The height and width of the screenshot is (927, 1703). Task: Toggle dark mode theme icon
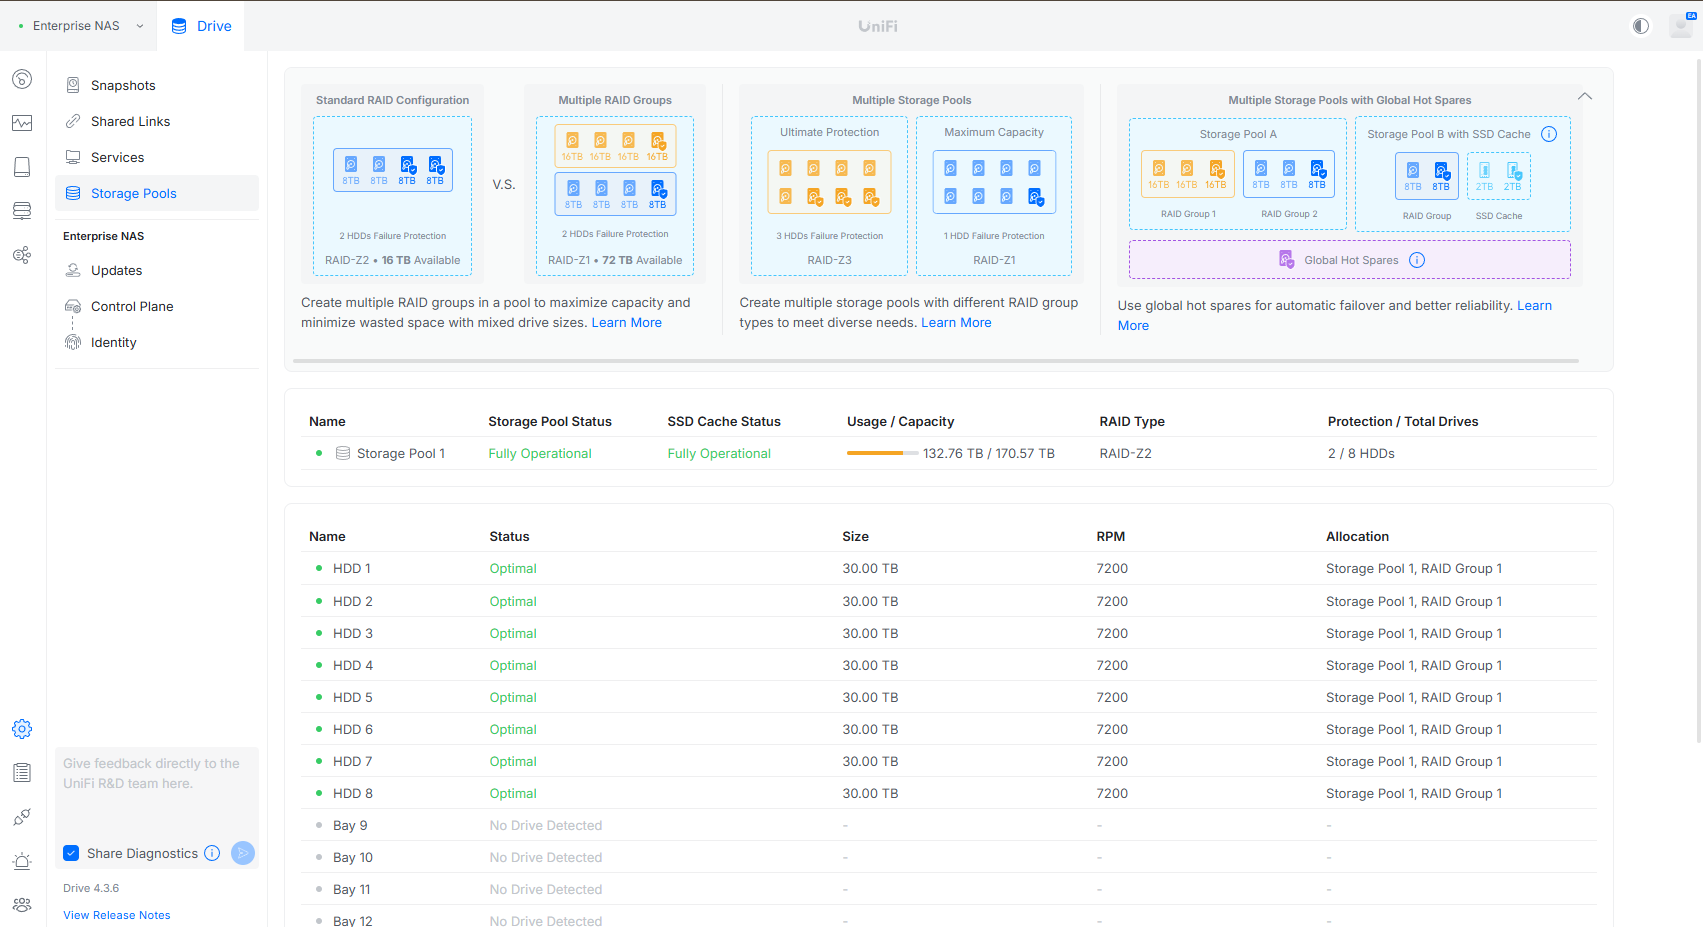1641,26
